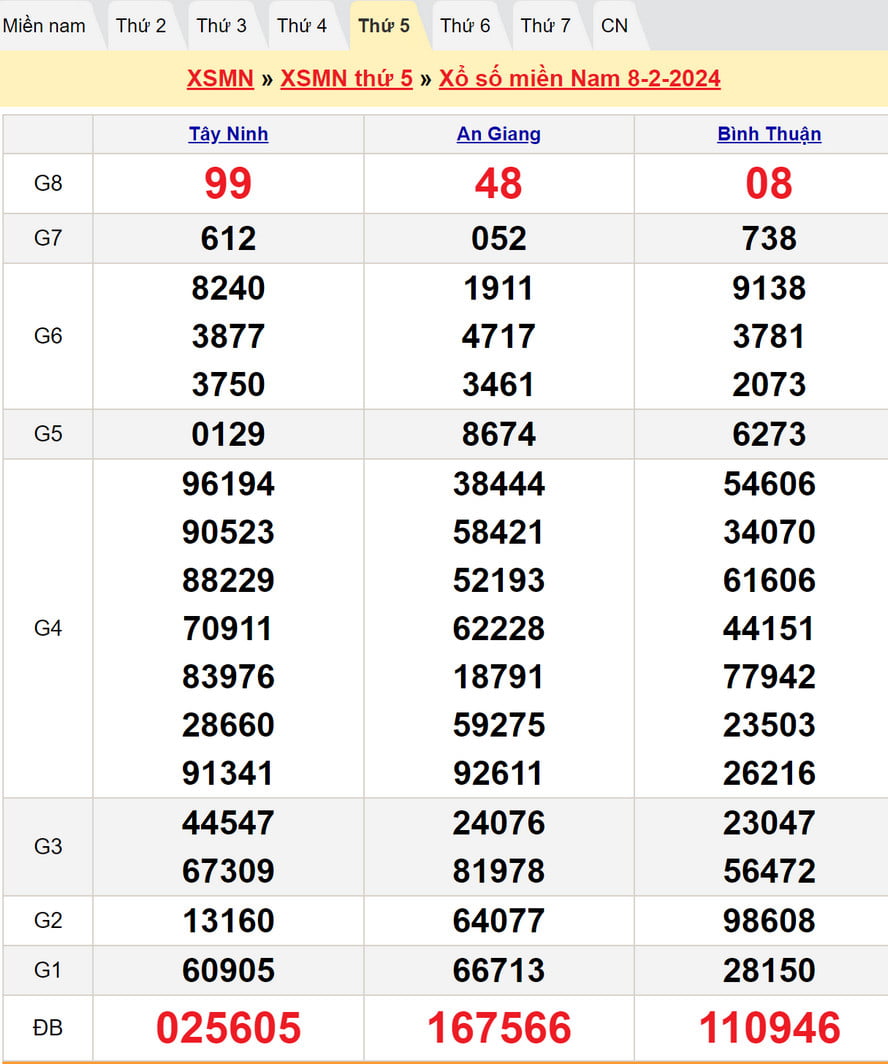Click An Giang special prize 167566
888x1064 pixels.
499,1028
